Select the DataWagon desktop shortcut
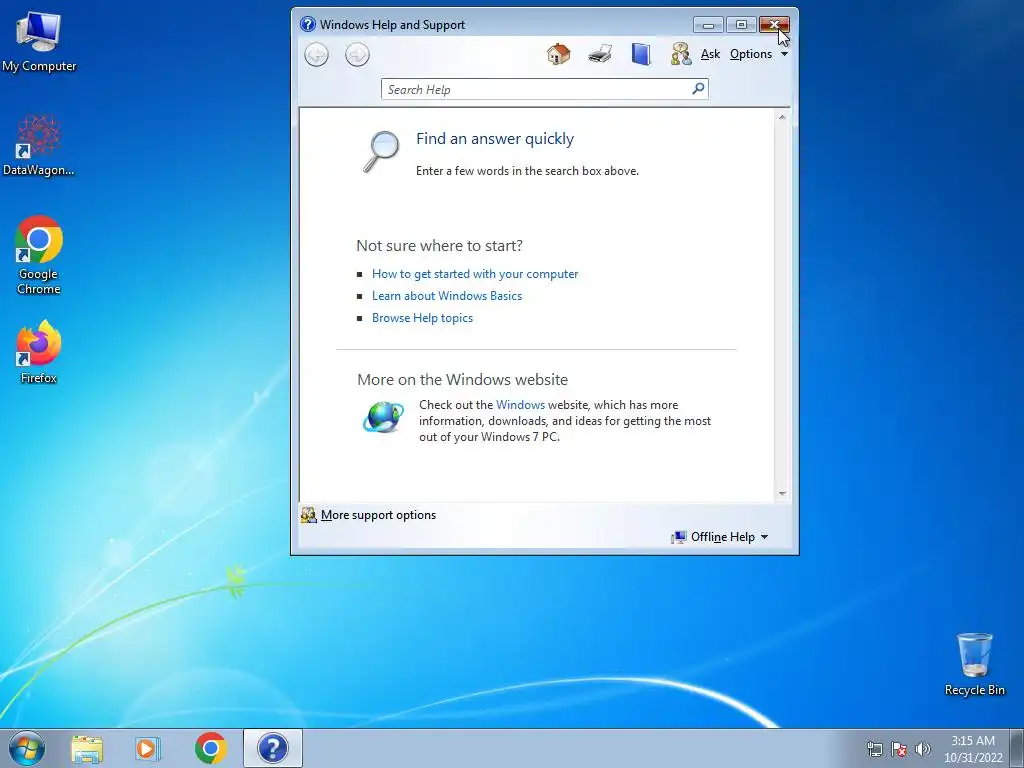Viewport: 1024px width, 768px height. [x=39, y=145]
